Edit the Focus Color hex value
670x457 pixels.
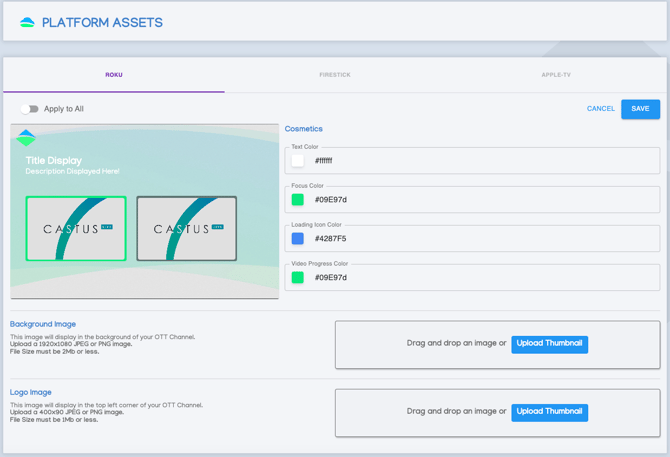[x=480, y=200]
